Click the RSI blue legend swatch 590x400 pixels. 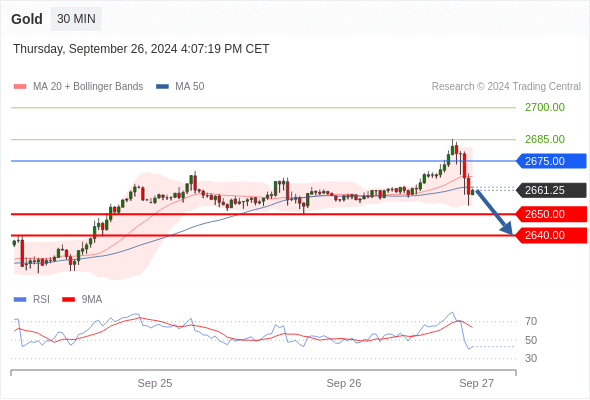pyautogui.click(x=20, y=300)
